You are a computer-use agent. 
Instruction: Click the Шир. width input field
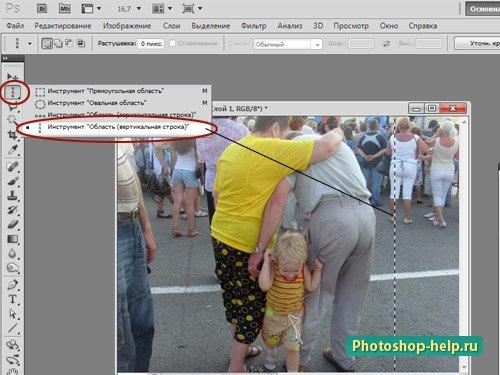362,44
